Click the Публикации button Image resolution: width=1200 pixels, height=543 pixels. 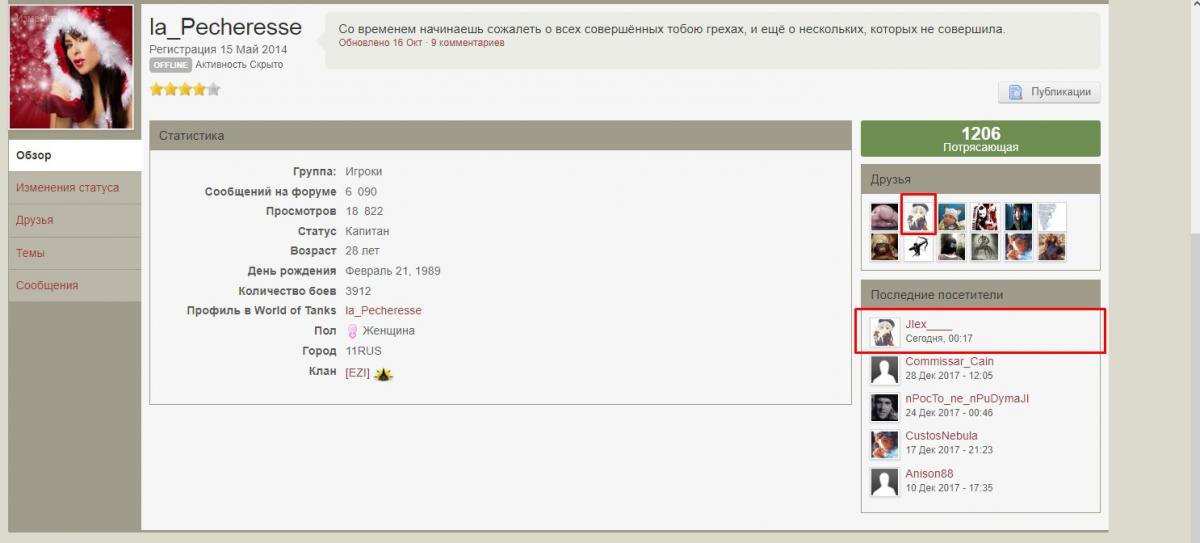point(1049,92)
